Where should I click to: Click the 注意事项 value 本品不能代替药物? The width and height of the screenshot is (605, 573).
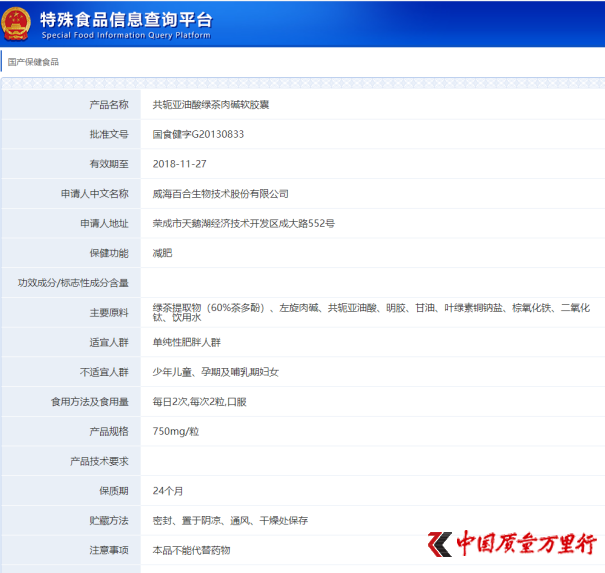coord(191,550)
